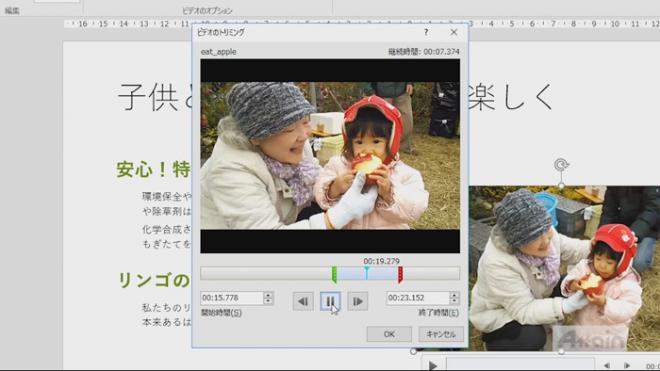Click the bottom-left resize handle of slide video
Viewport: 660px width, 371px height.
click(x=413, y=351)
